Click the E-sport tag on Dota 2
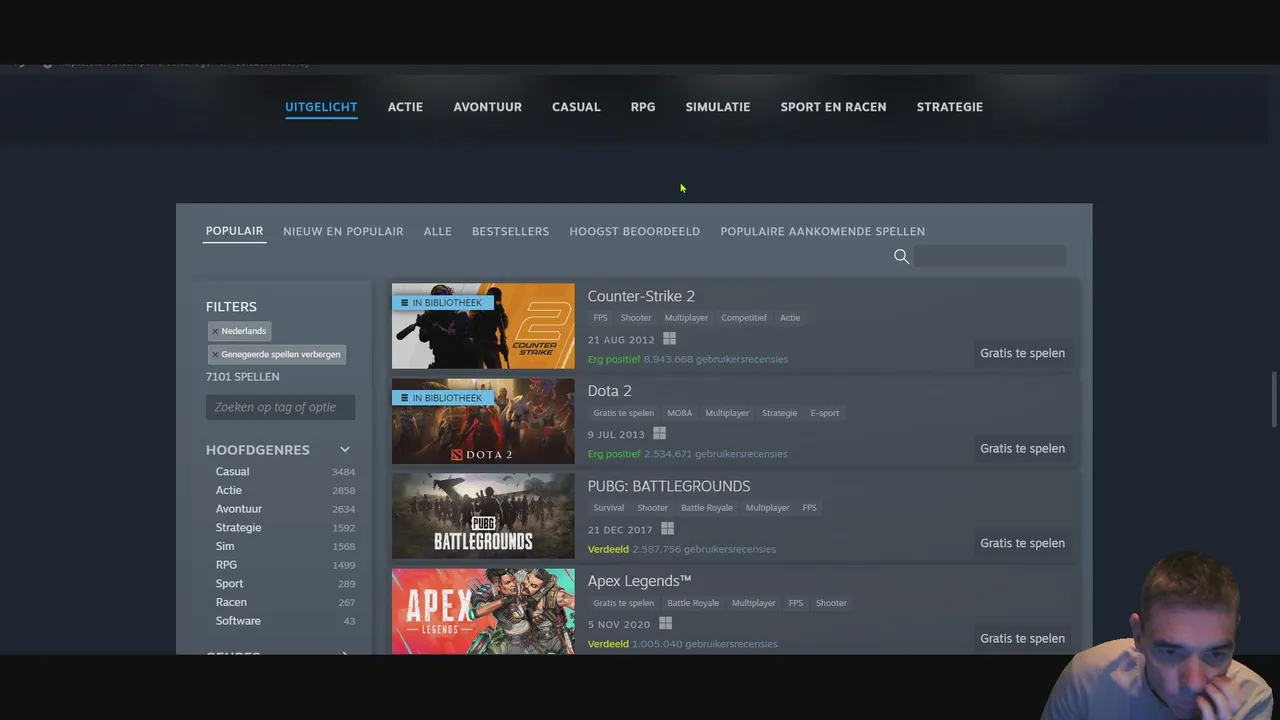This screenshot has width=1280, height=720. click(x=825, y=413)
